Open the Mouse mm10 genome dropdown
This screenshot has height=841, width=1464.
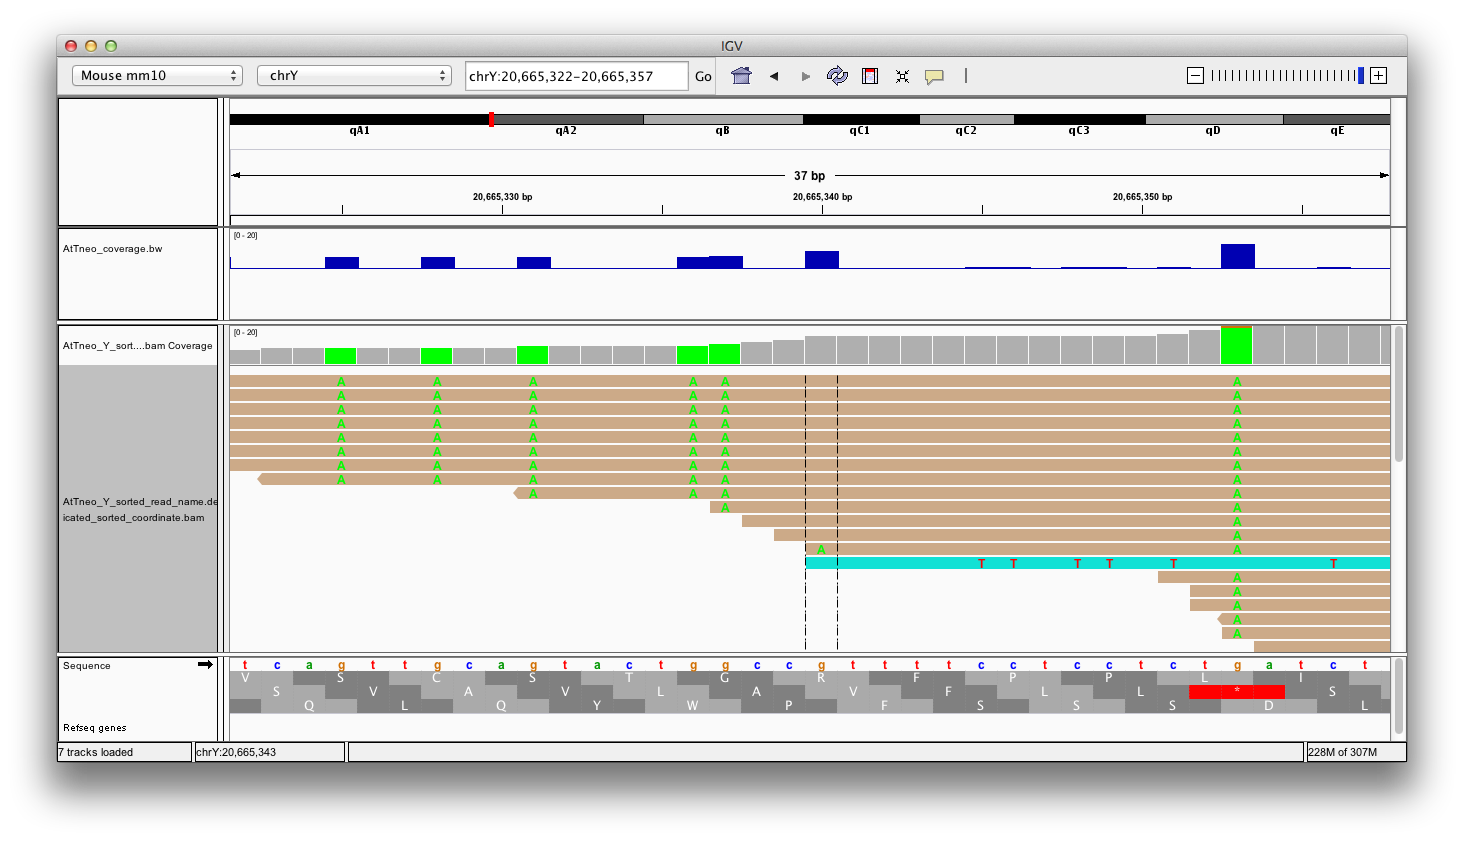(157, 76)
